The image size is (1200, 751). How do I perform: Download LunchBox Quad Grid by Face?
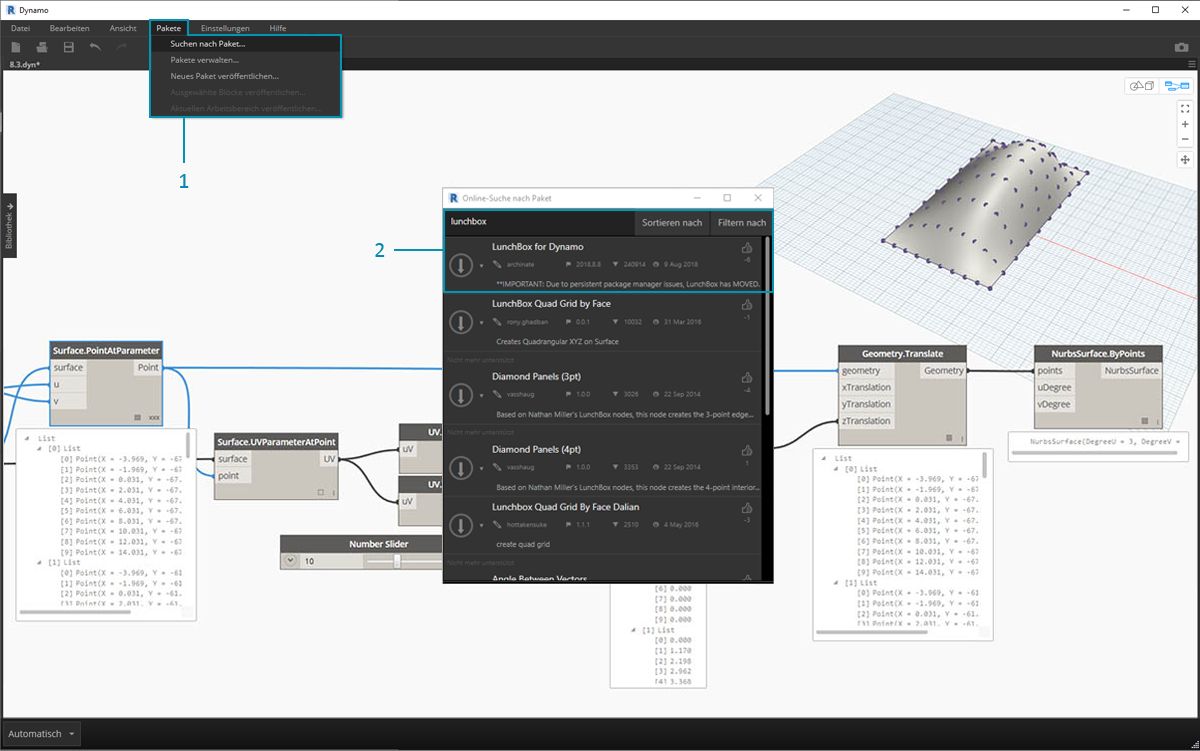click(460, 322)
